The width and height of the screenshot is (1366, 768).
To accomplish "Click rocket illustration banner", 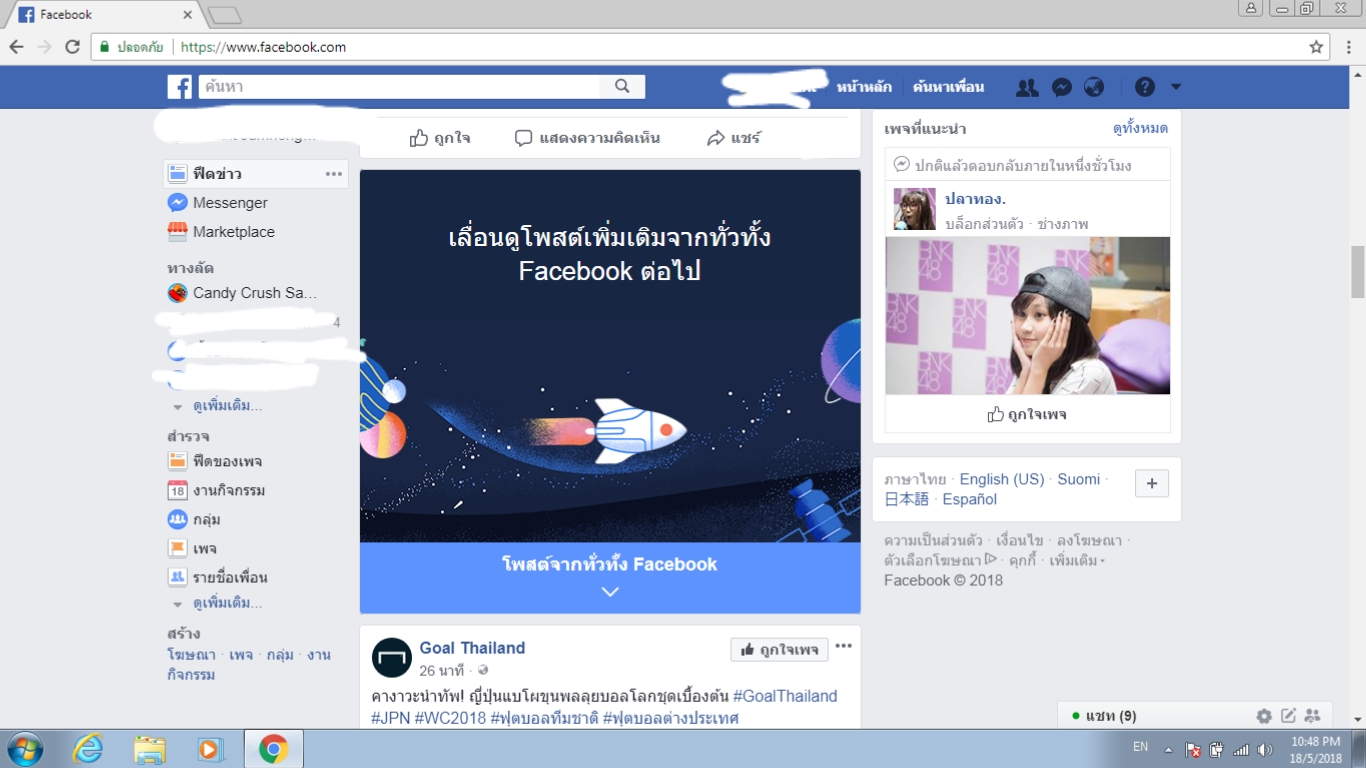I will [x=610, y=356].
